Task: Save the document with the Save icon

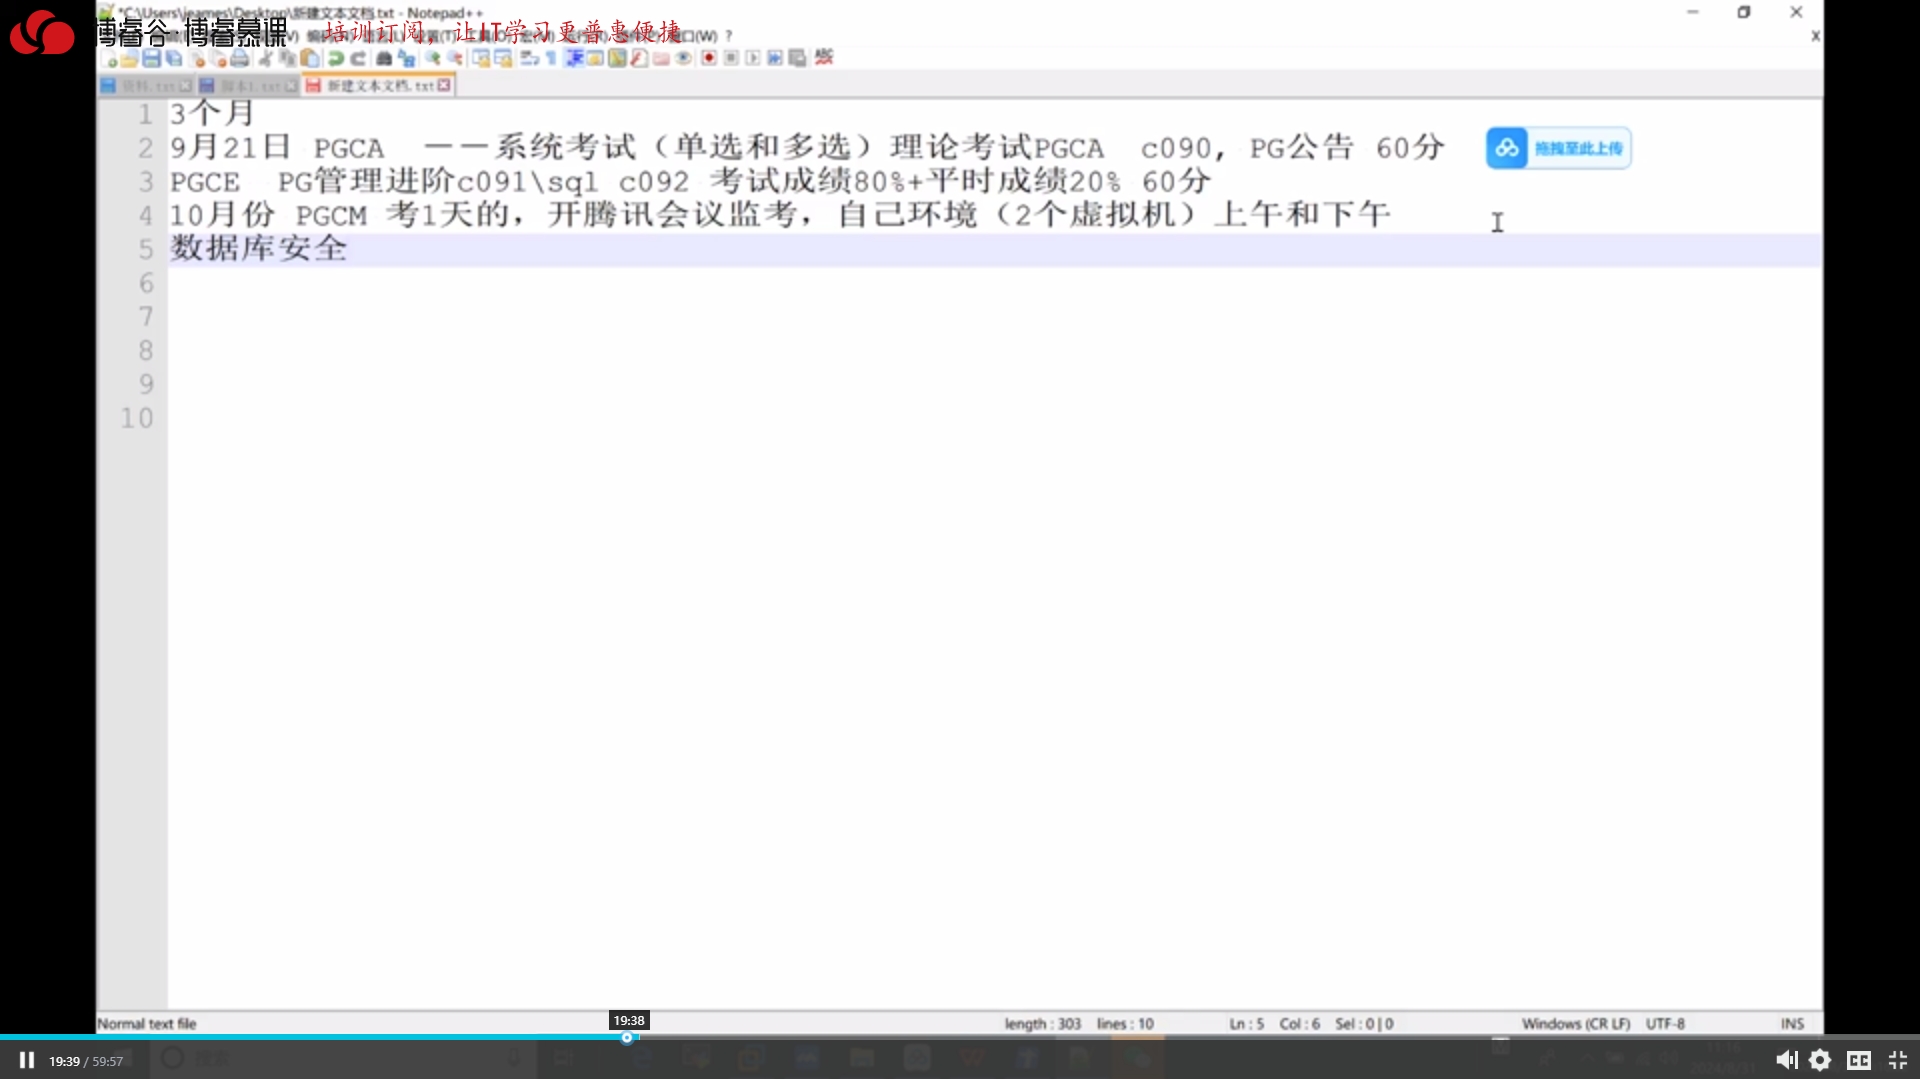Action: coord(151,58)
